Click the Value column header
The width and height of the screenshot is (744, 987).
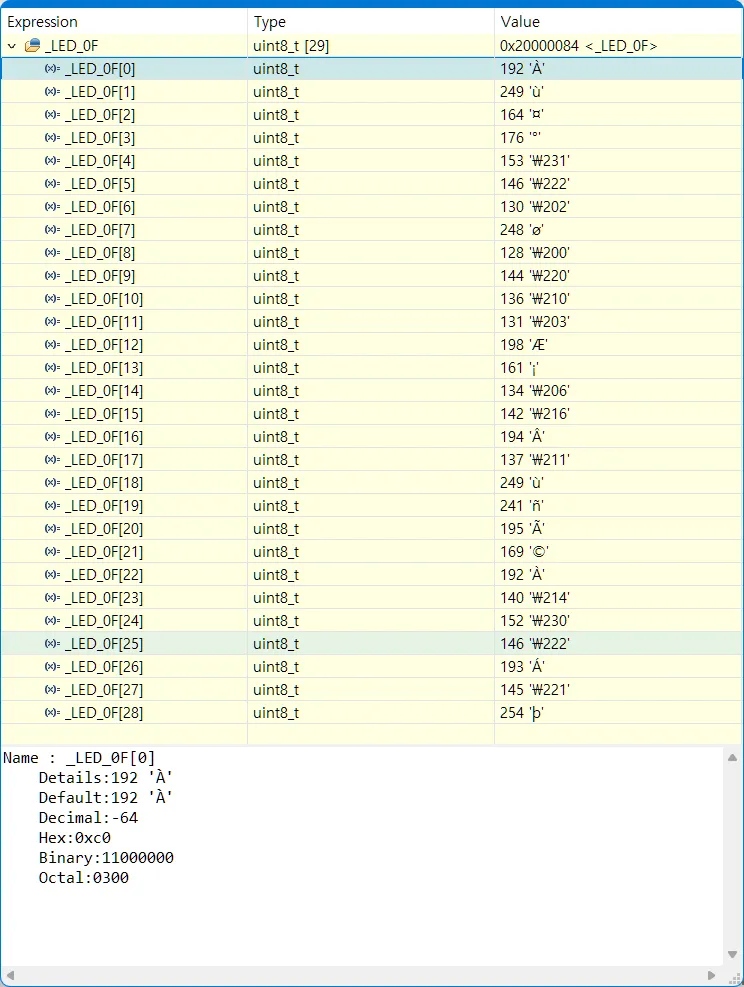[x=618, y=22]
